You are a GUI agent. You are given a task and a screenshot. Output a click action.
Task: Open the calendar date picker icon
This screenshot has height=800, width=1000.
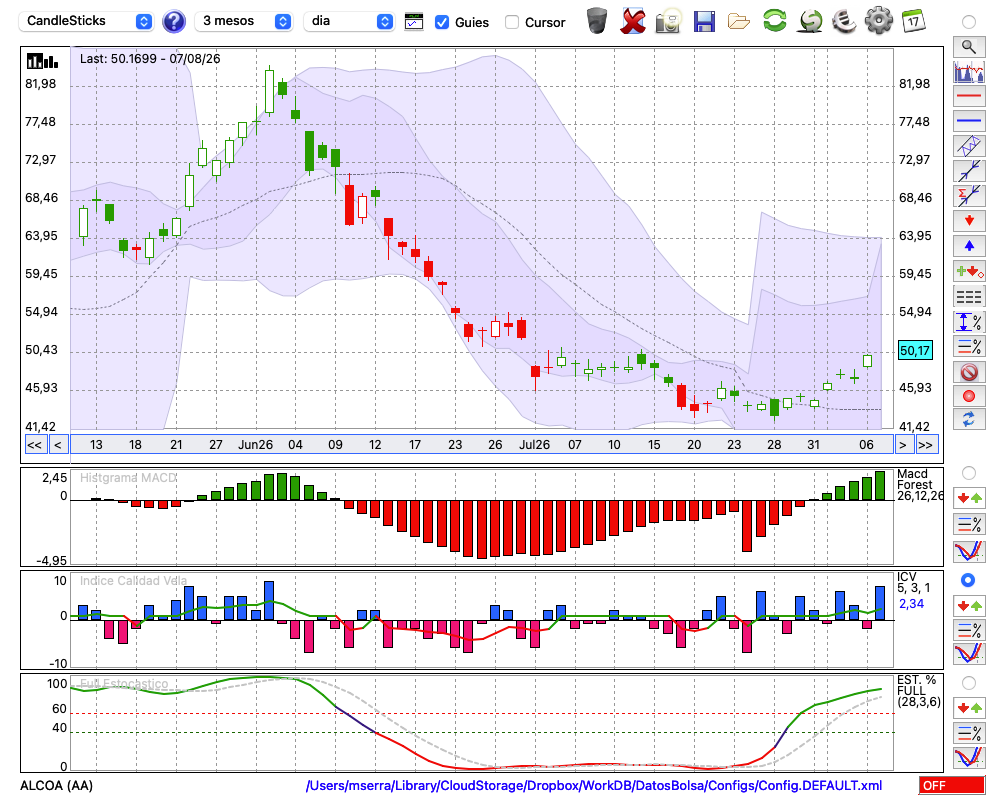pyautogui.click(x=913, y=21)
